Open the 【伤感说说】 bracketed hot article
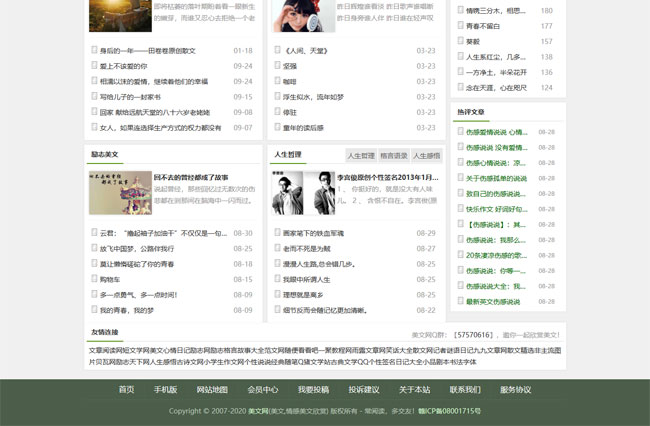This screenshot has height=426, width=650. (496, 225)
